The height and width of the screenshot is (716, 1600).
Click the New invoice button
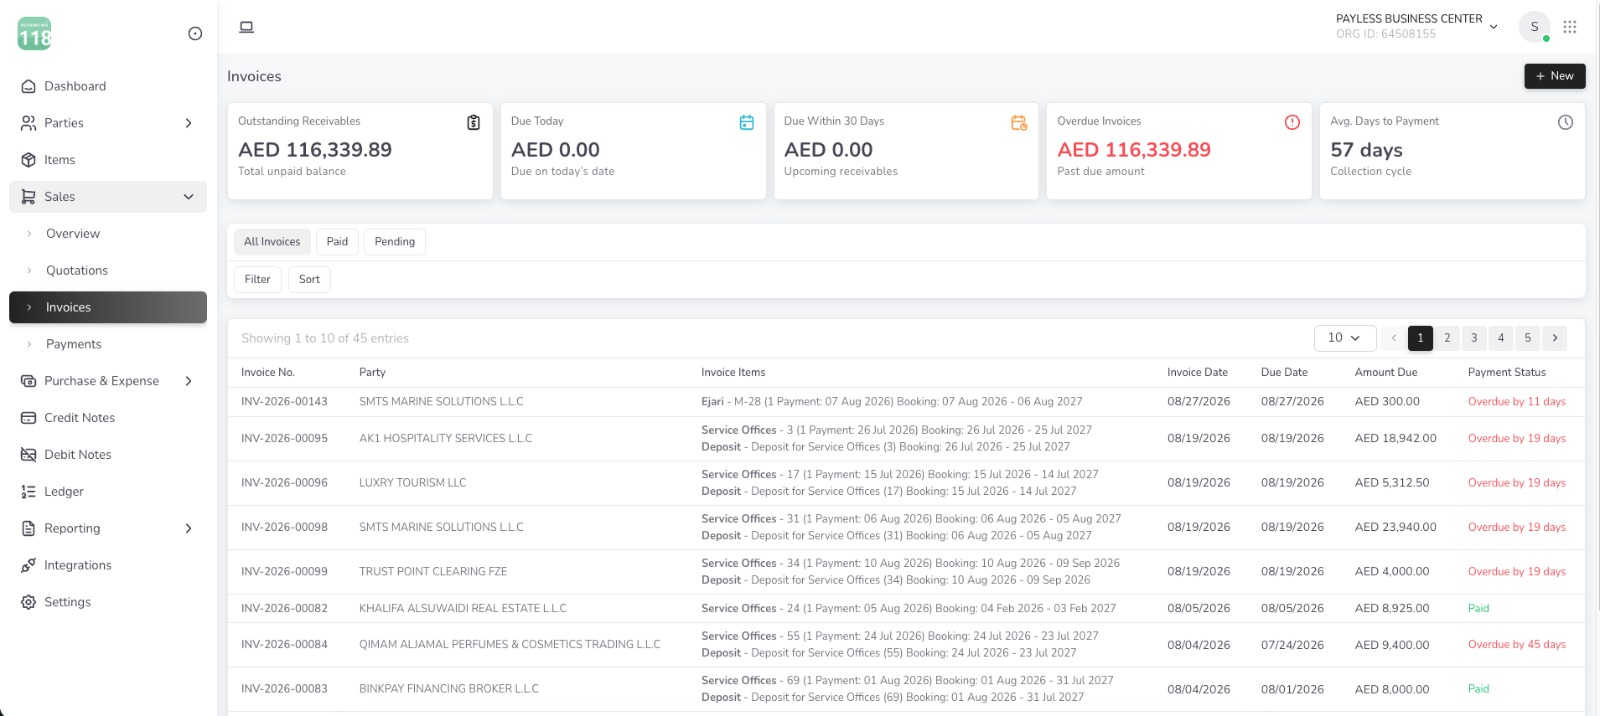point(1554,76)
